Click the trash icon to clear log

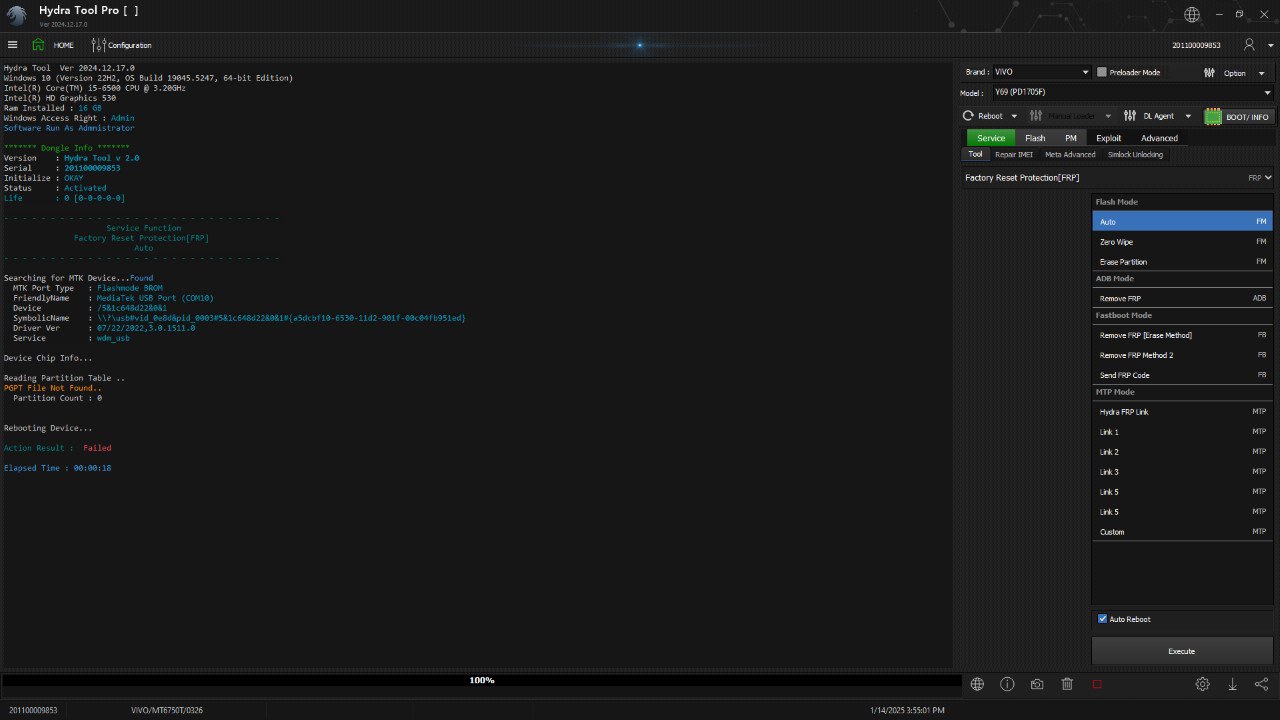1067,684
